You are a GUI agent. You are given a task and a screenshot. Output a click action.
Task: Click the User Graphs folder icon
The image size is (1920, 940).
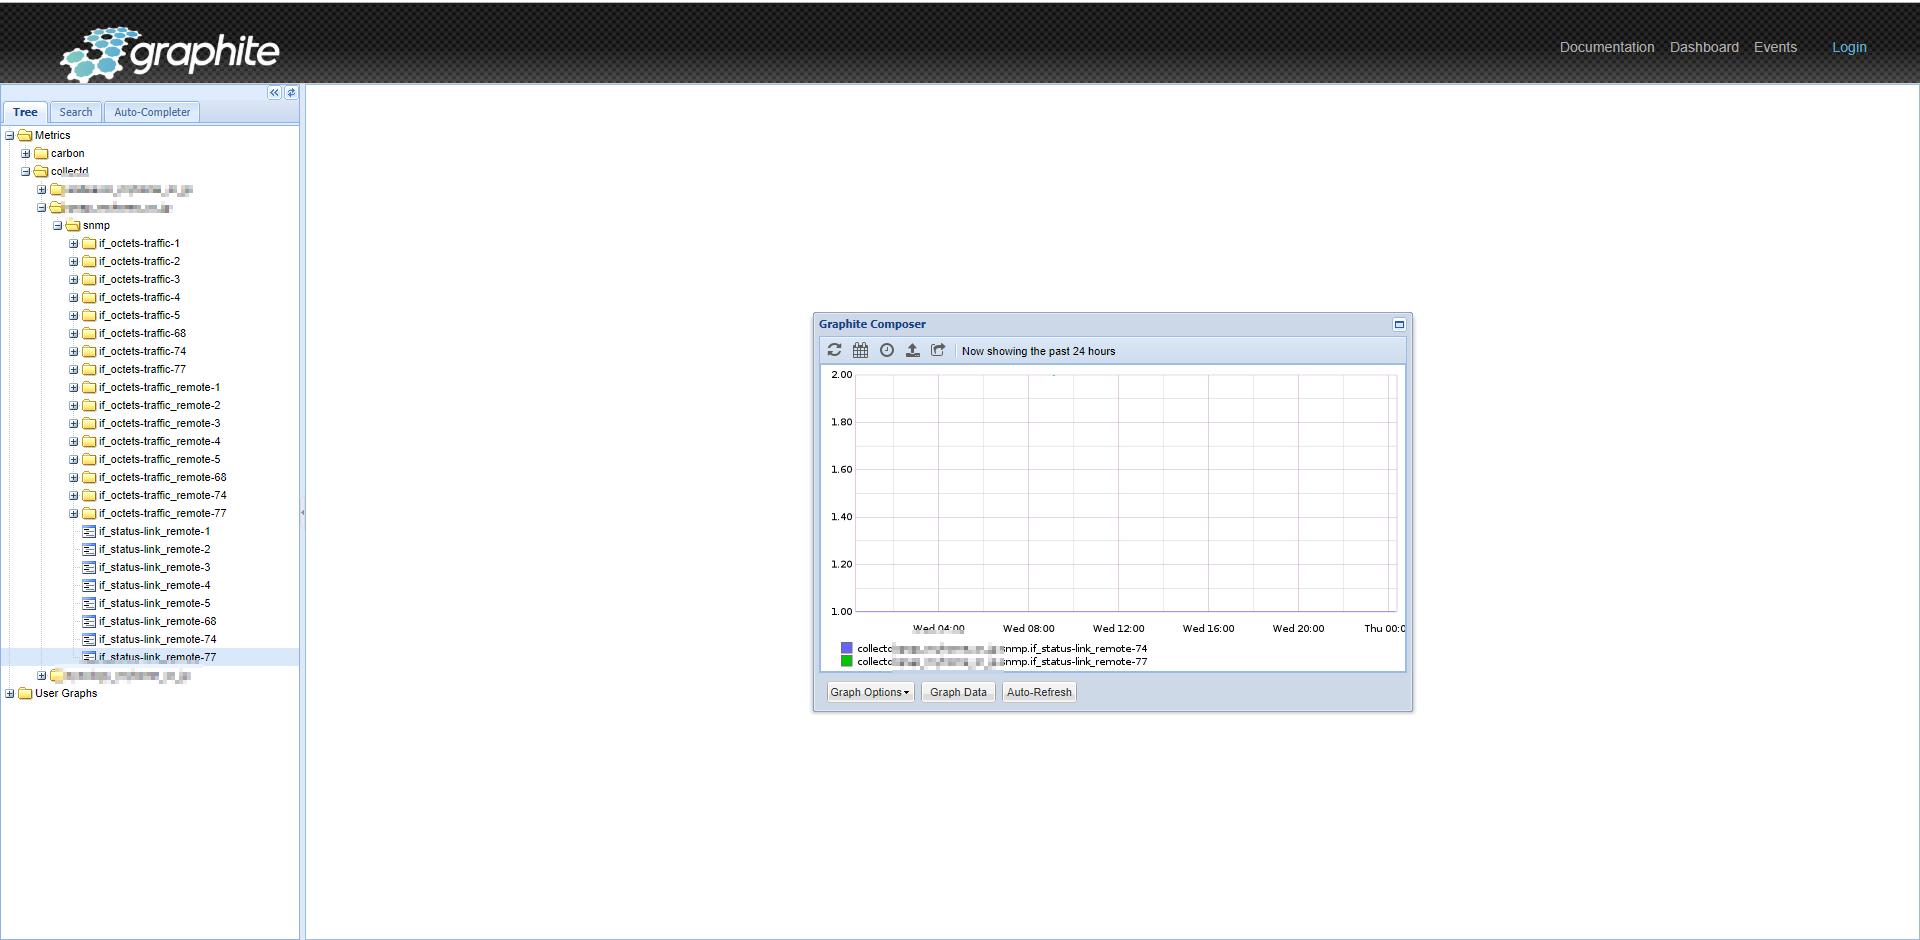tap(25, 693)
